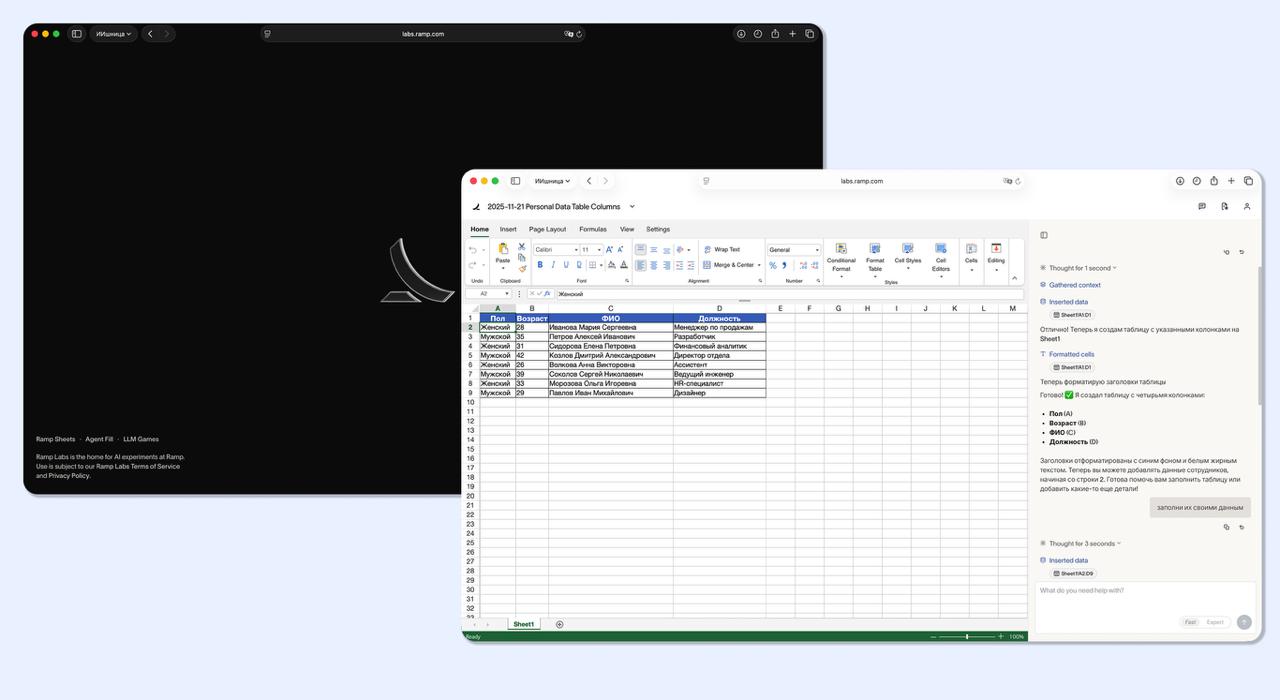Viewport: 1280px width, 700px height.
Task: Open the document title dropdown chevron
Action: [632, 207]
